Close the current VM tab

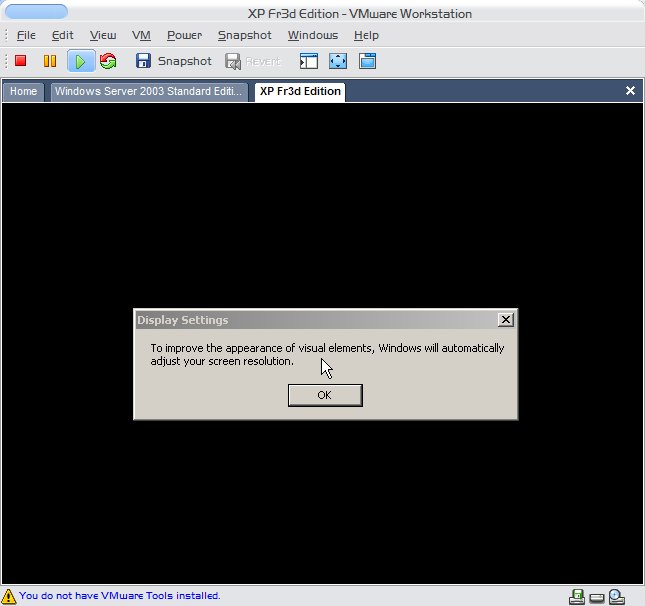pos(630,91)
